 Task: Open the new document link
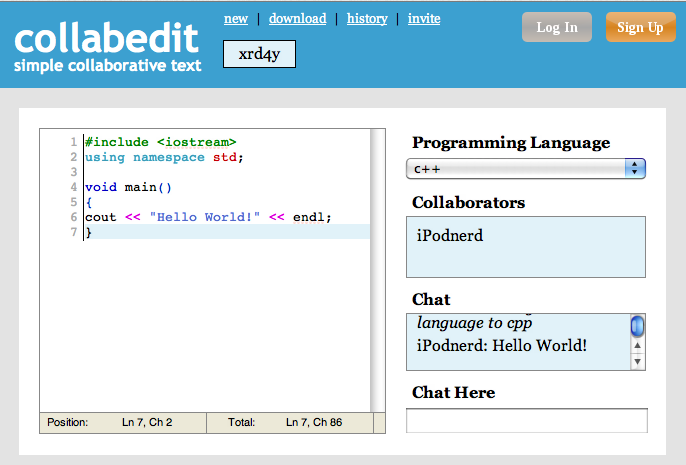point(236,18)
